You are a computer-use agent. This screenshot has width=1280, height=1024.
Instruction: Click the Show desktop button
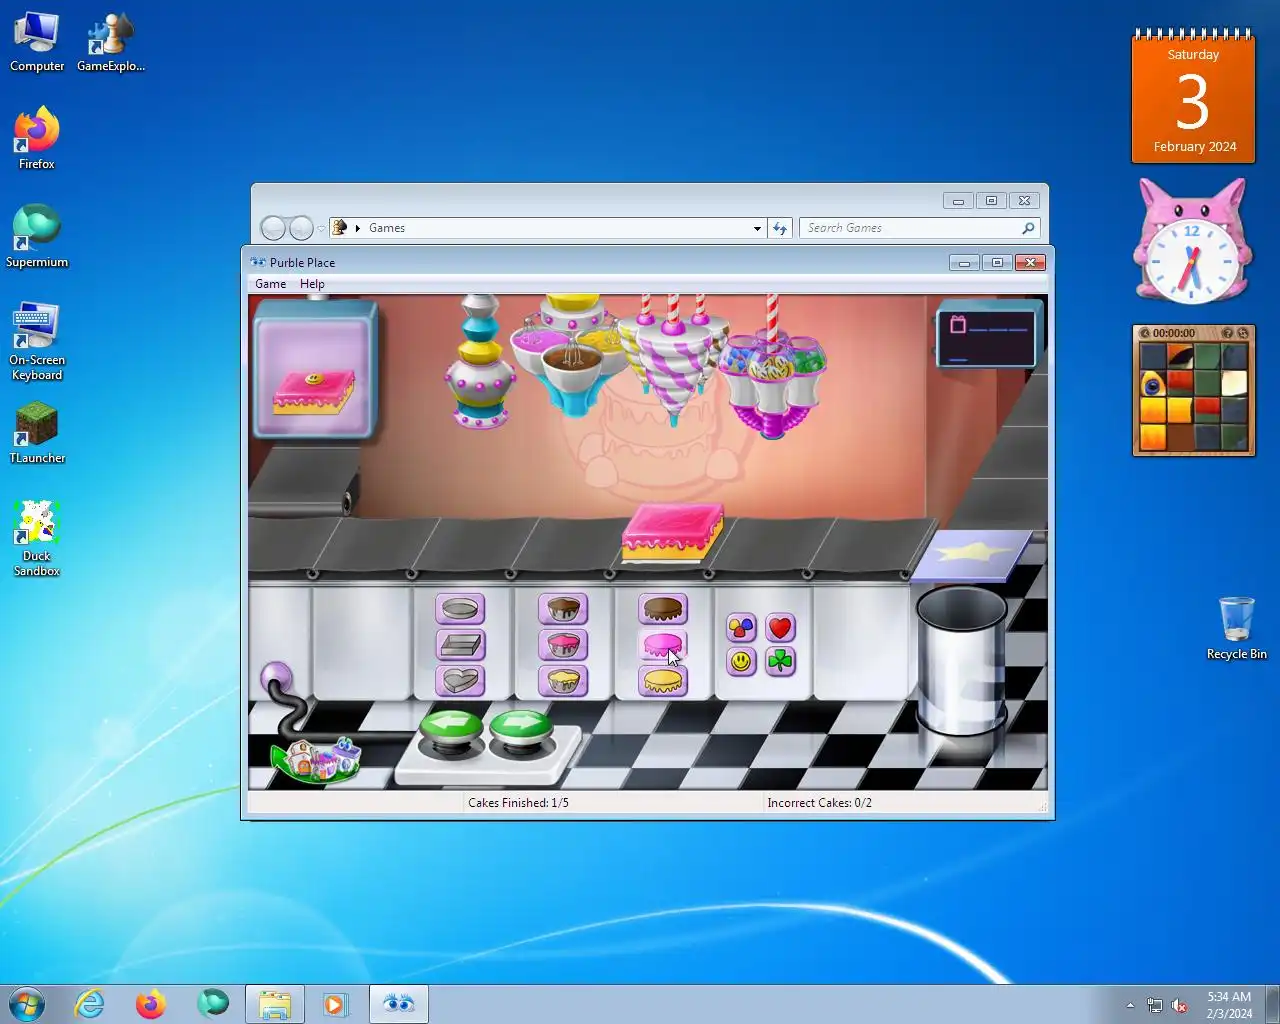tap(1272, 1004)
